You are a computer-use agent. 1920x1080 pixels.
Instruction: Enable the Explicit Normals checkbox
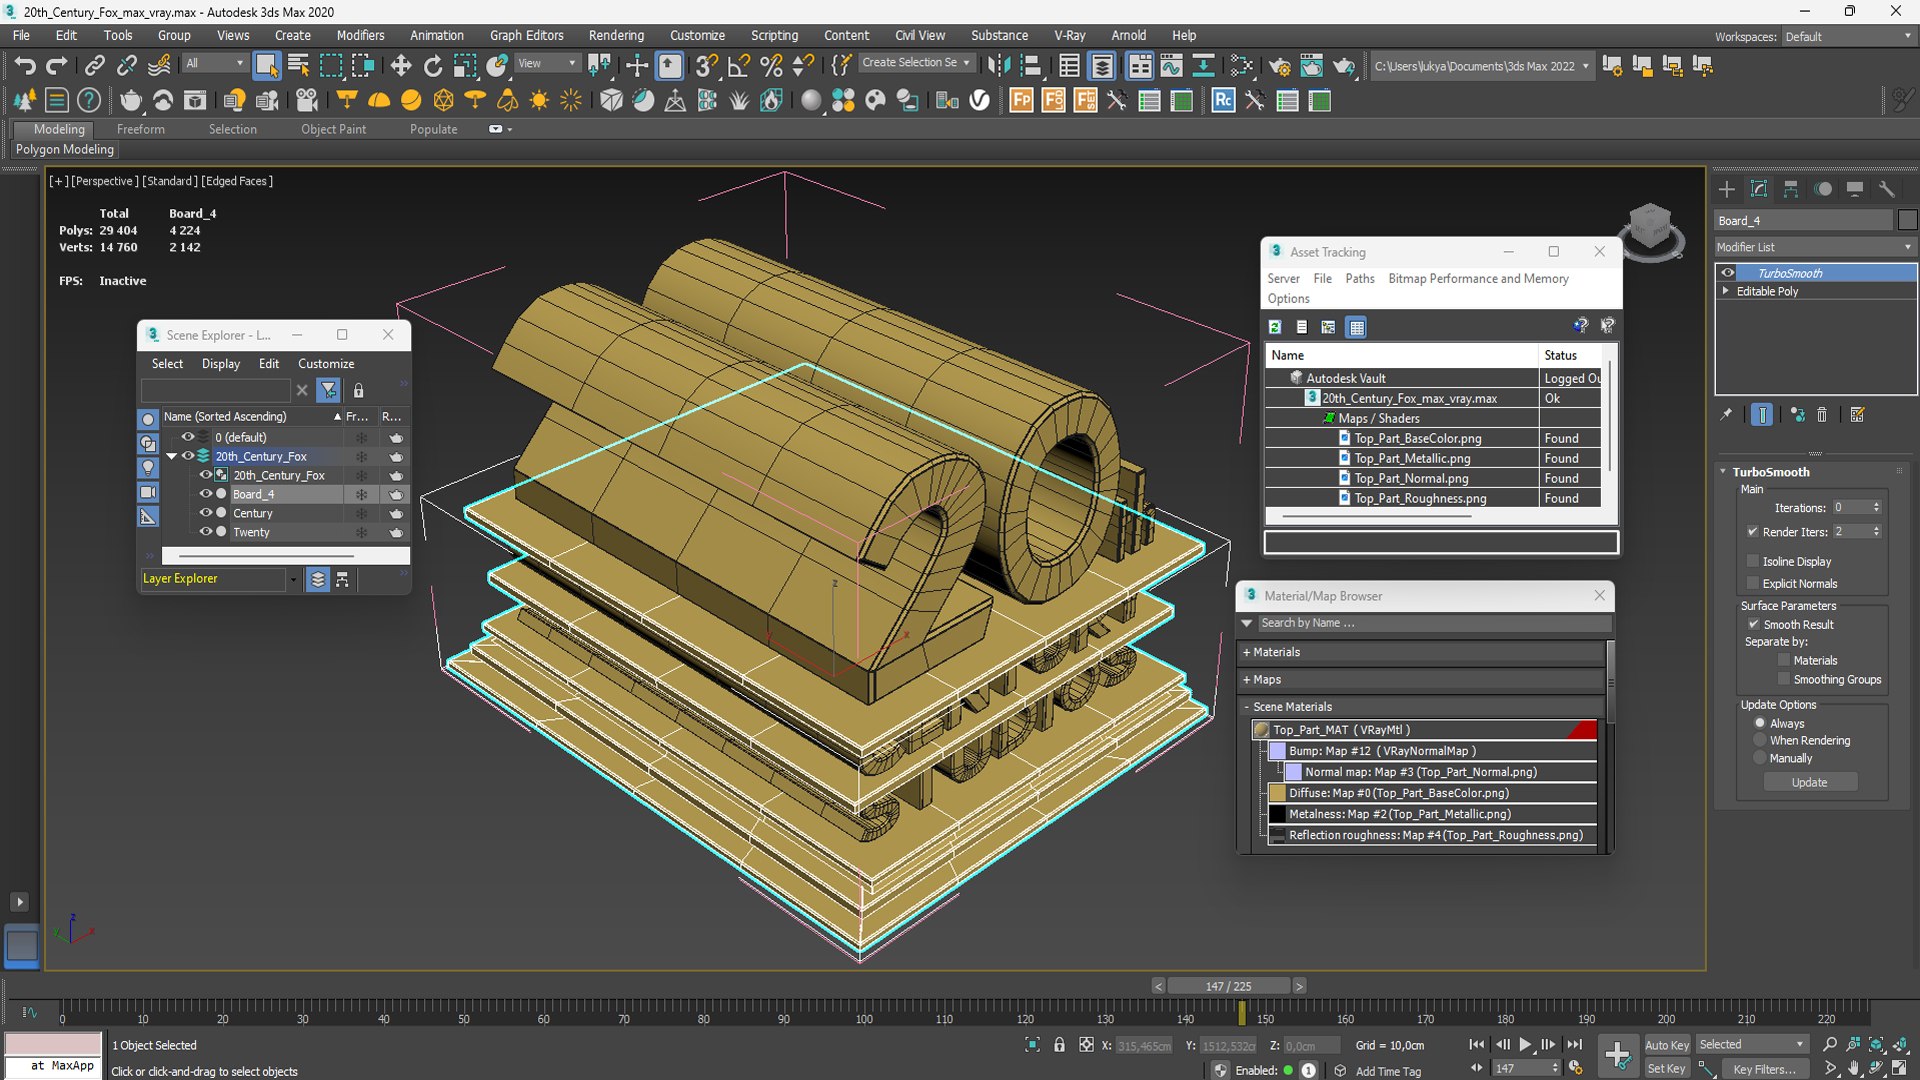point(1753,583)
